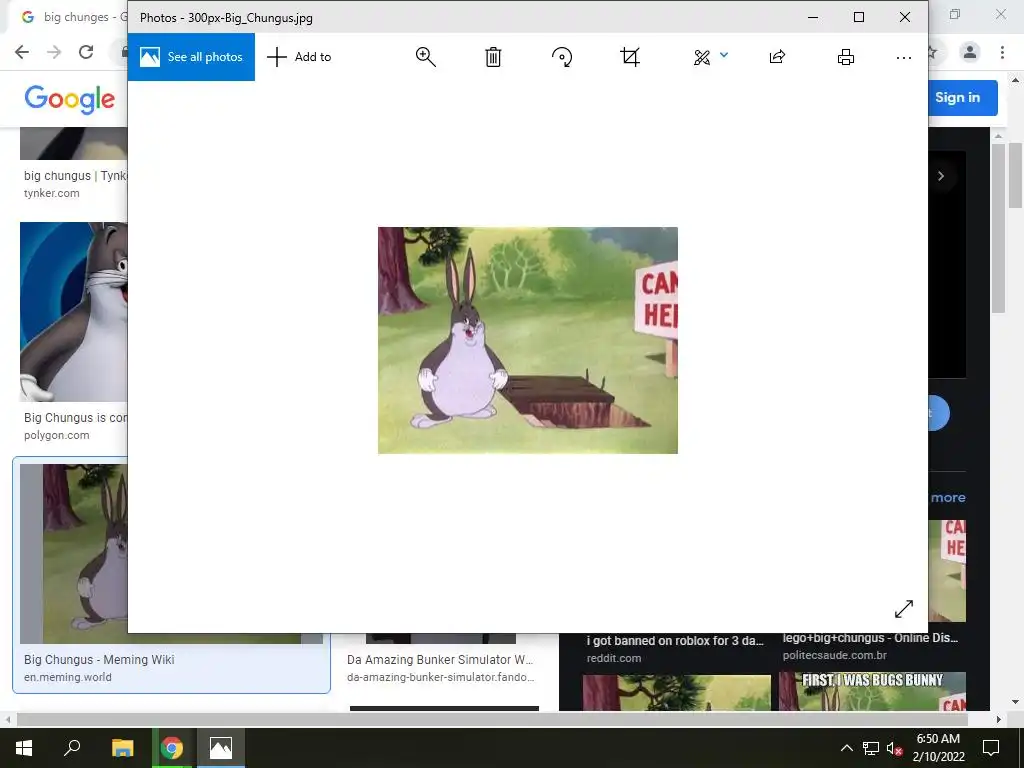Open See all photos view
This screenshot has height=768, width=1024.
pos(191,57)
